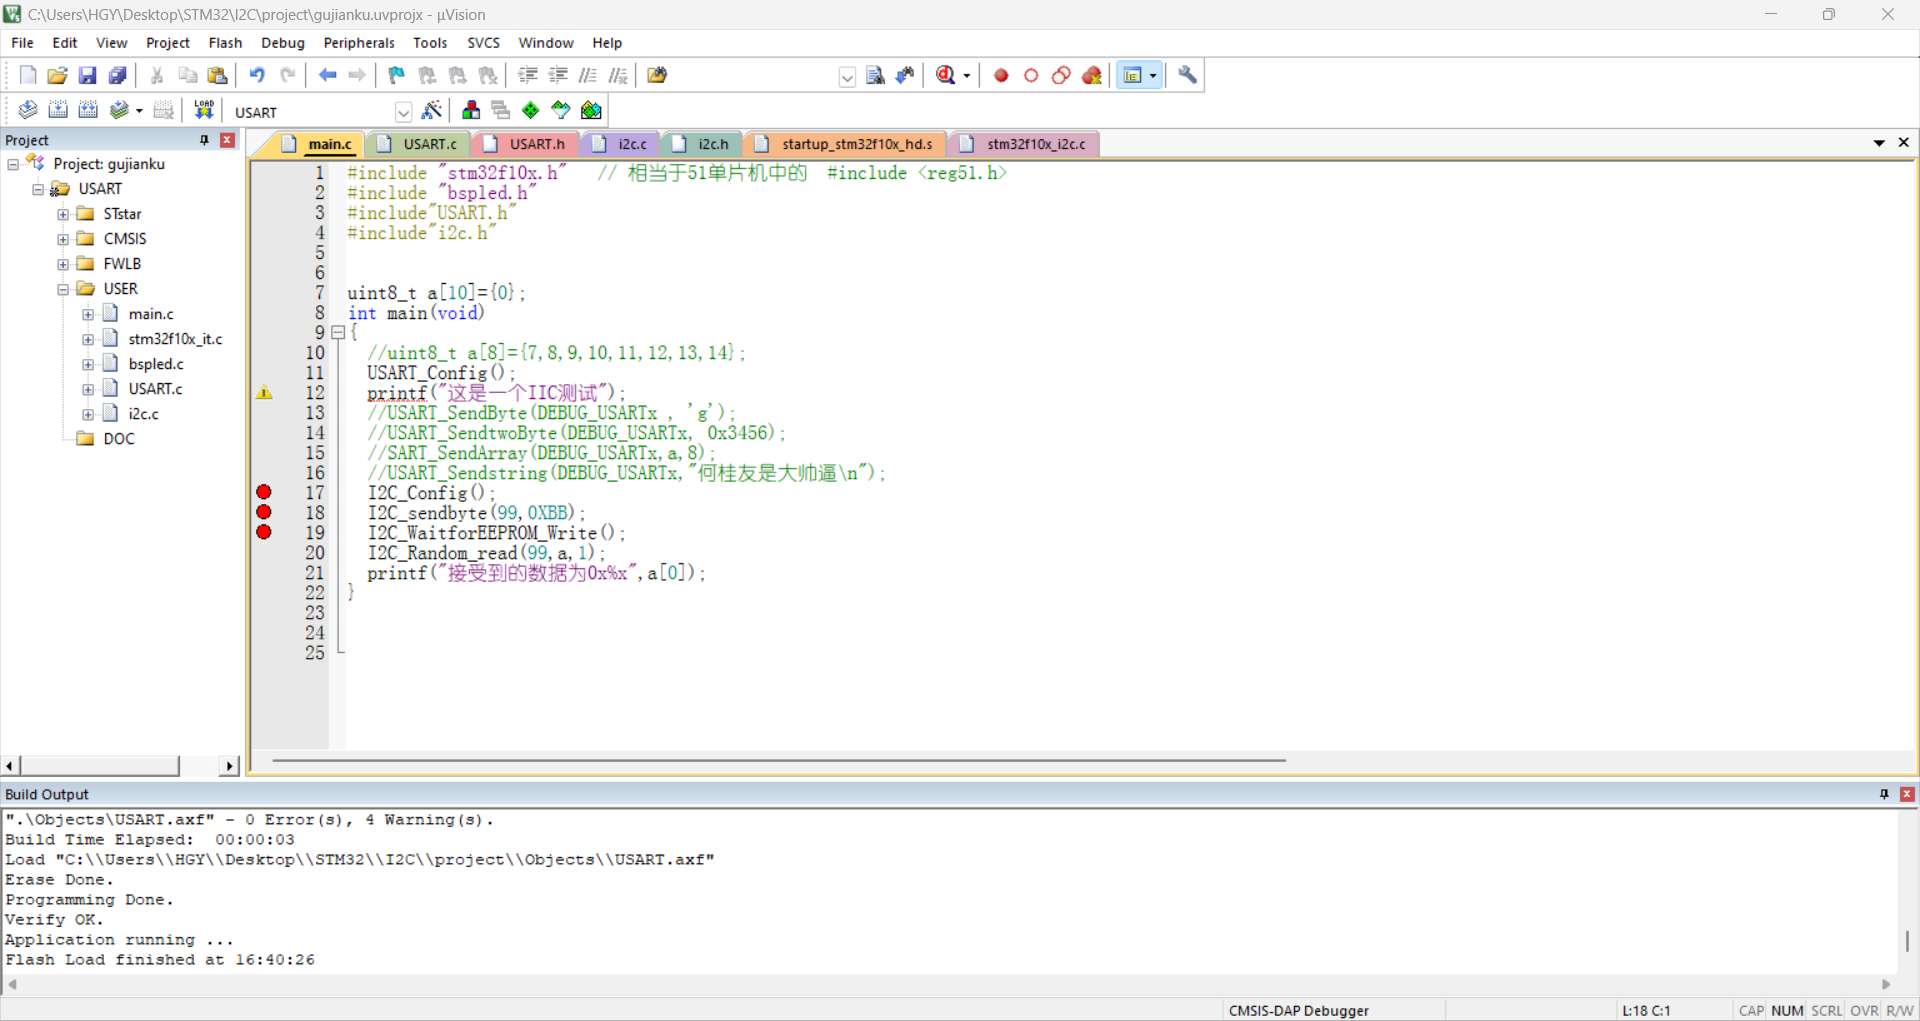Toggle breakpoint marker on line 17
Image resolution: width=1920 pixels, height=1021 pixels.
coord(264,492)
